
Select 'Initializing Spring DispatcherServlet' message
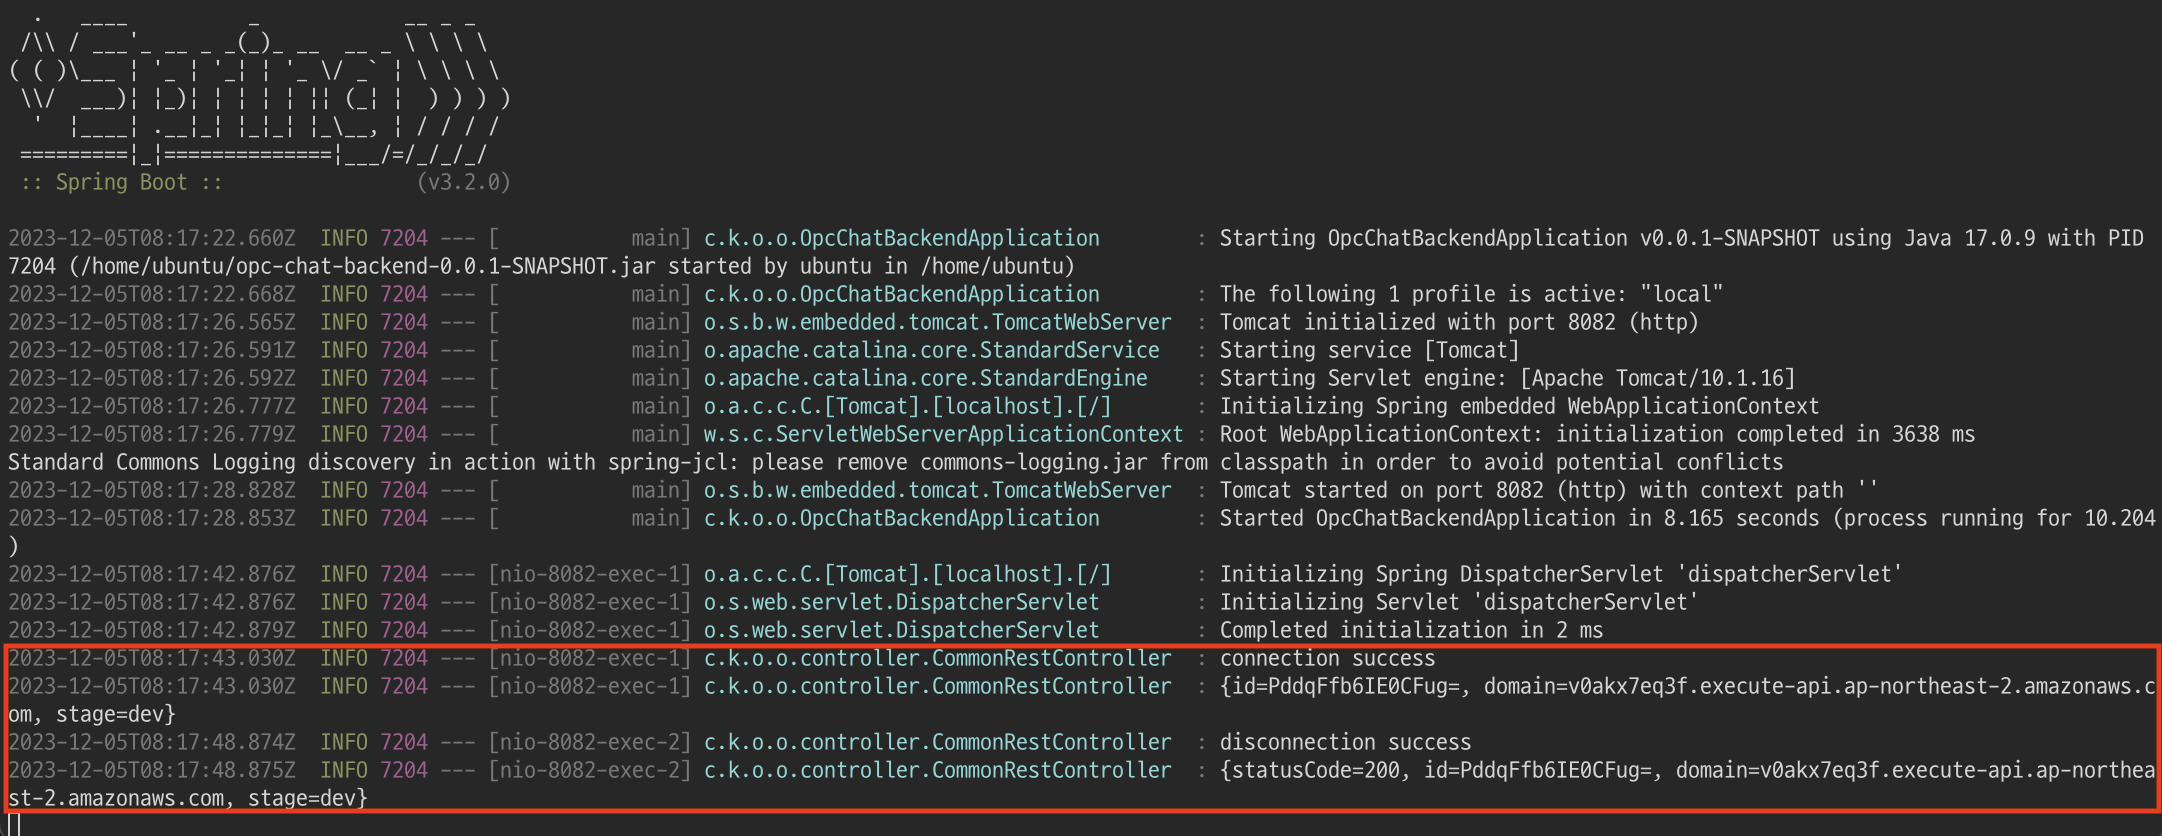(1561, 574)
